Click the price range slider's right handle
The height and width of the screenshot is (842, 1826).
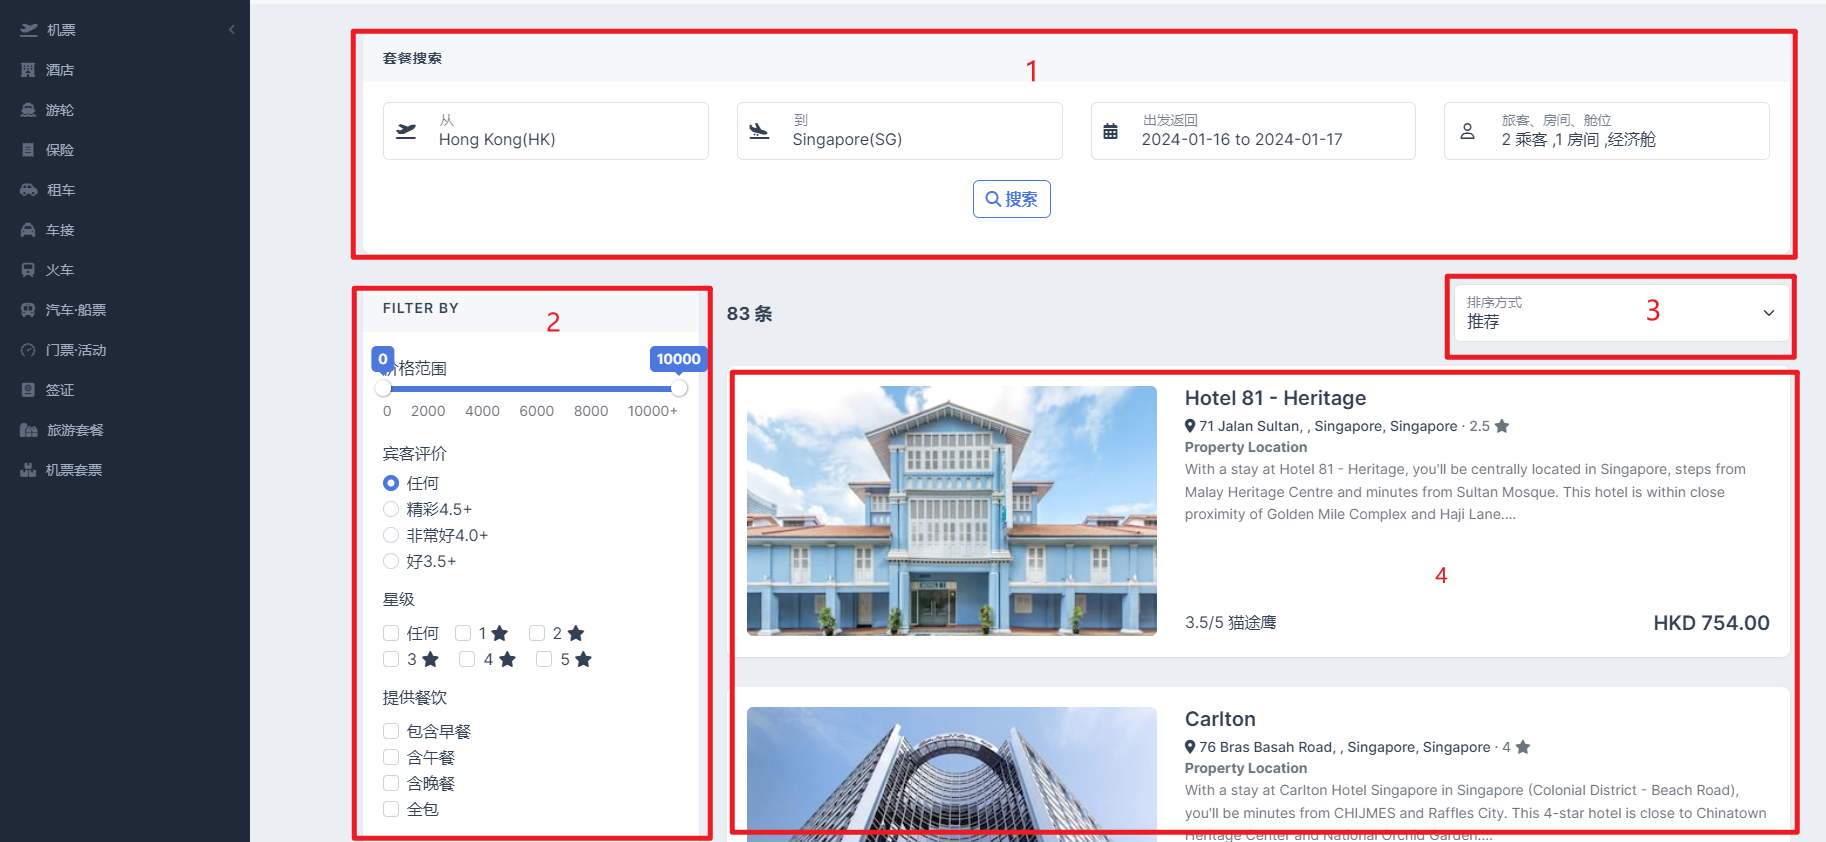coord(679,388)
